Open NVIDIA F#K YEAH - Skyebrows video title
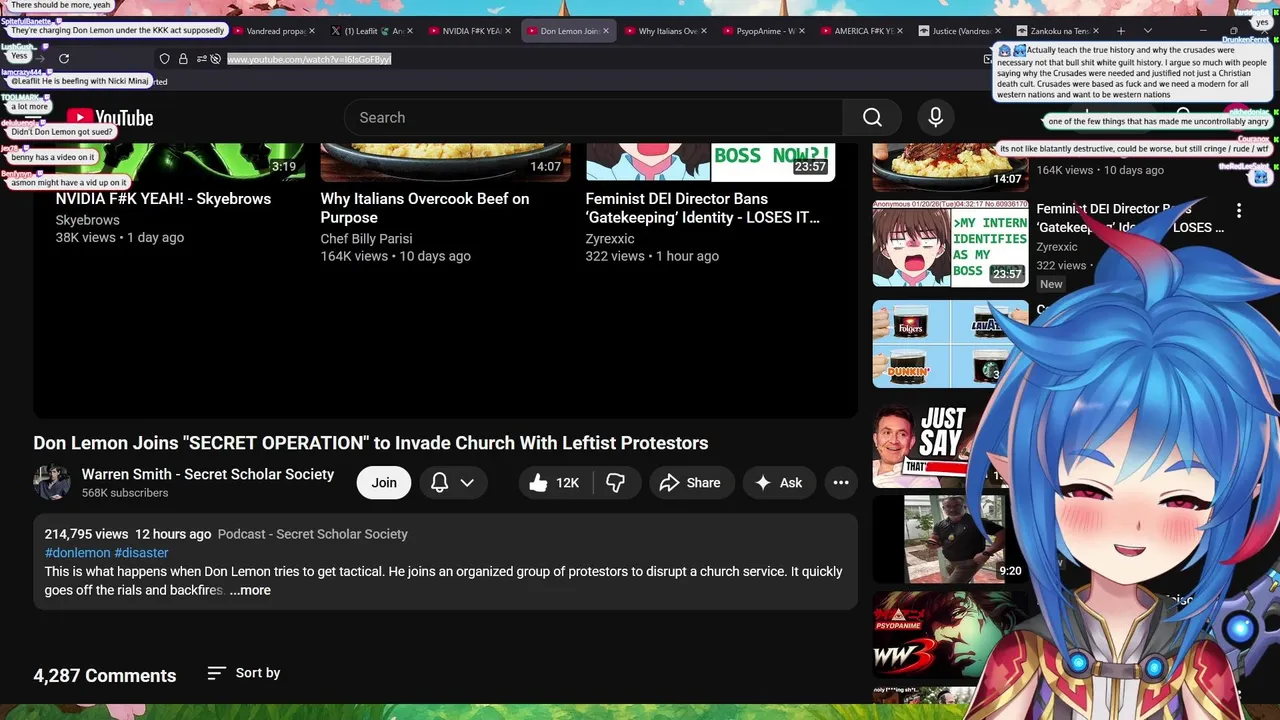The height and width of the screenshot is (720, 1280). 163,199
